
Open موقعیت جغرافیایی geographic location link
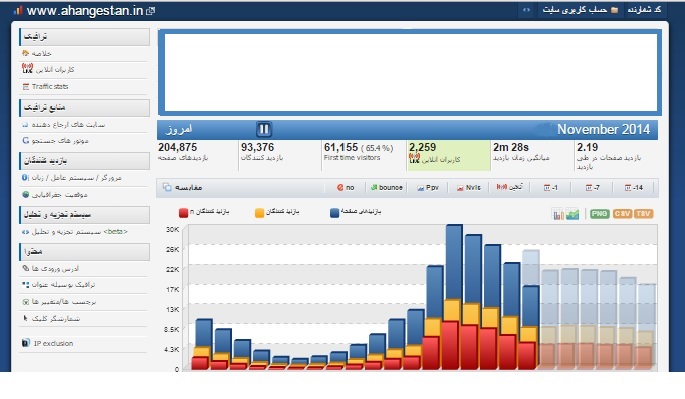tap(55, 194)
